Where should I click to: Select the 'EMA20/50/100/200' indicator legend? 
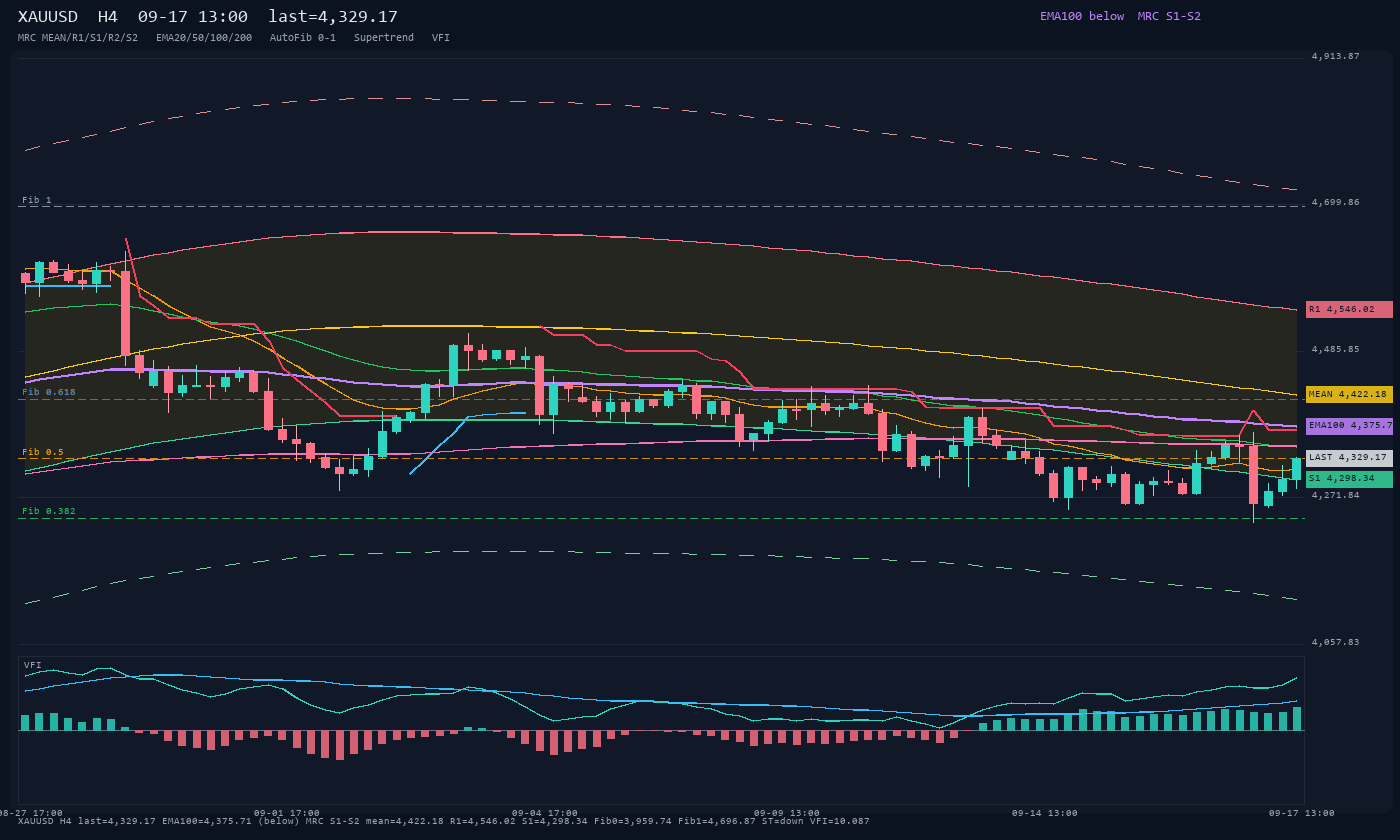click(x=204, y=38)
